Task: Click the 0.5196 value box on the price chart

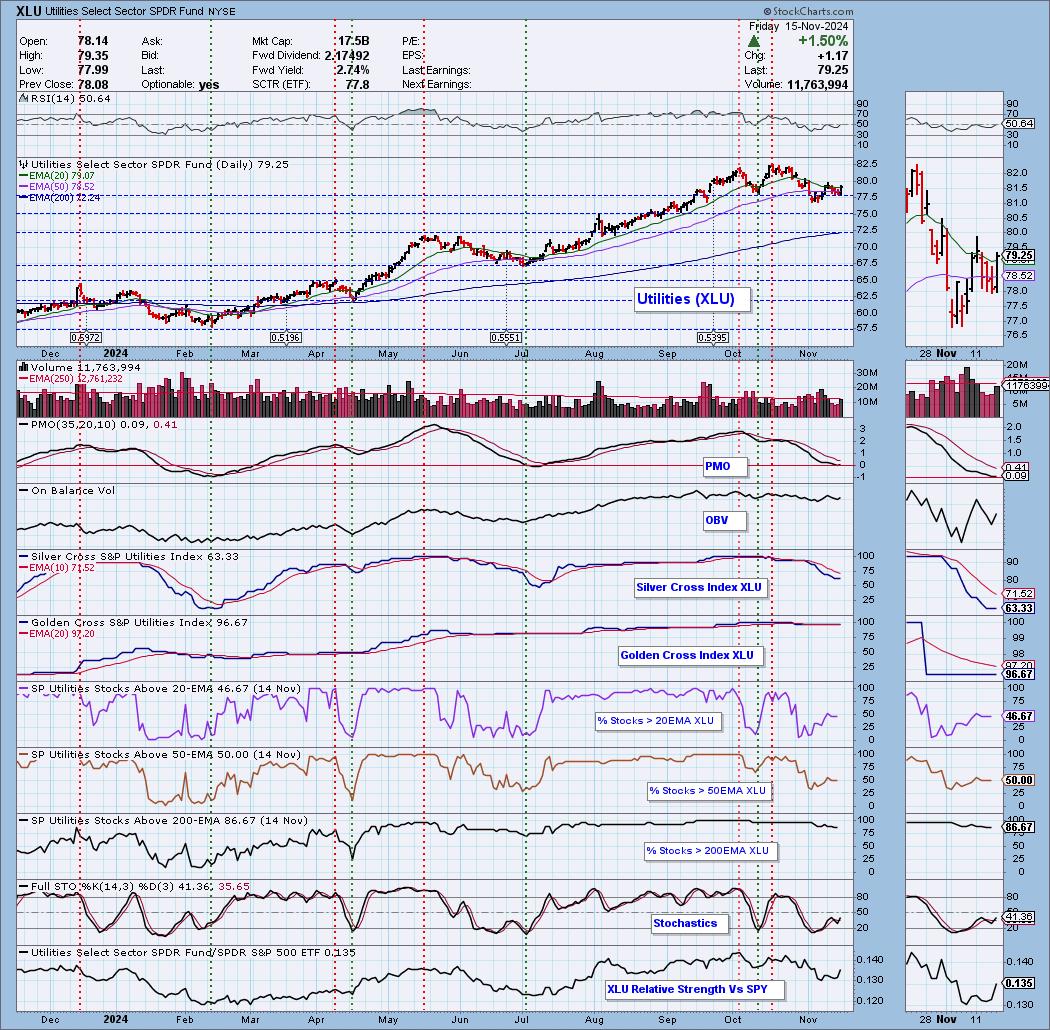Action: tap(285, 338)
